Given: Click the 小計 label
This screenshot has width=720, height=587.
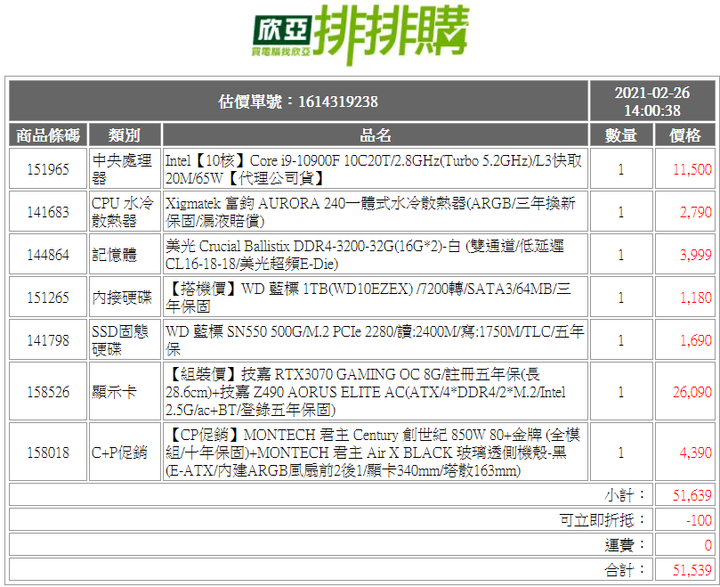Looking at the screenshot, I should pos(624,495).
